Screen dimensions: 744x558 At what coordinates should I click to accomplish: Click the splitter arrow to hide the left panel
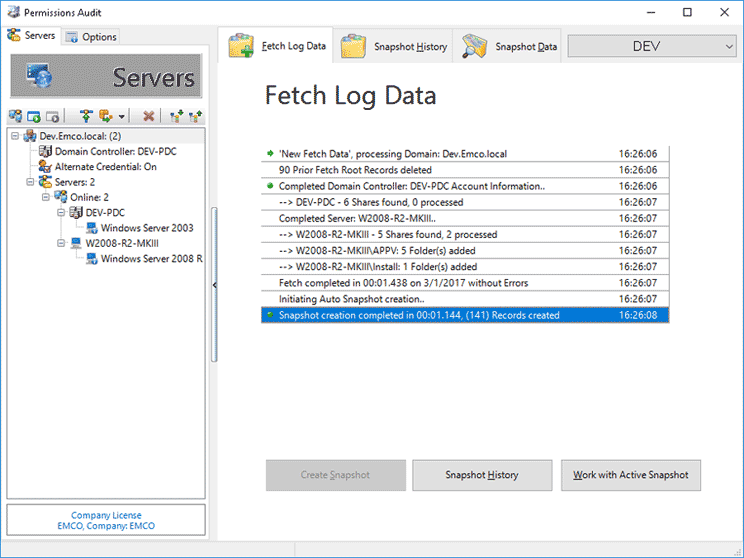pyautogui.click(x=214, y=286)
